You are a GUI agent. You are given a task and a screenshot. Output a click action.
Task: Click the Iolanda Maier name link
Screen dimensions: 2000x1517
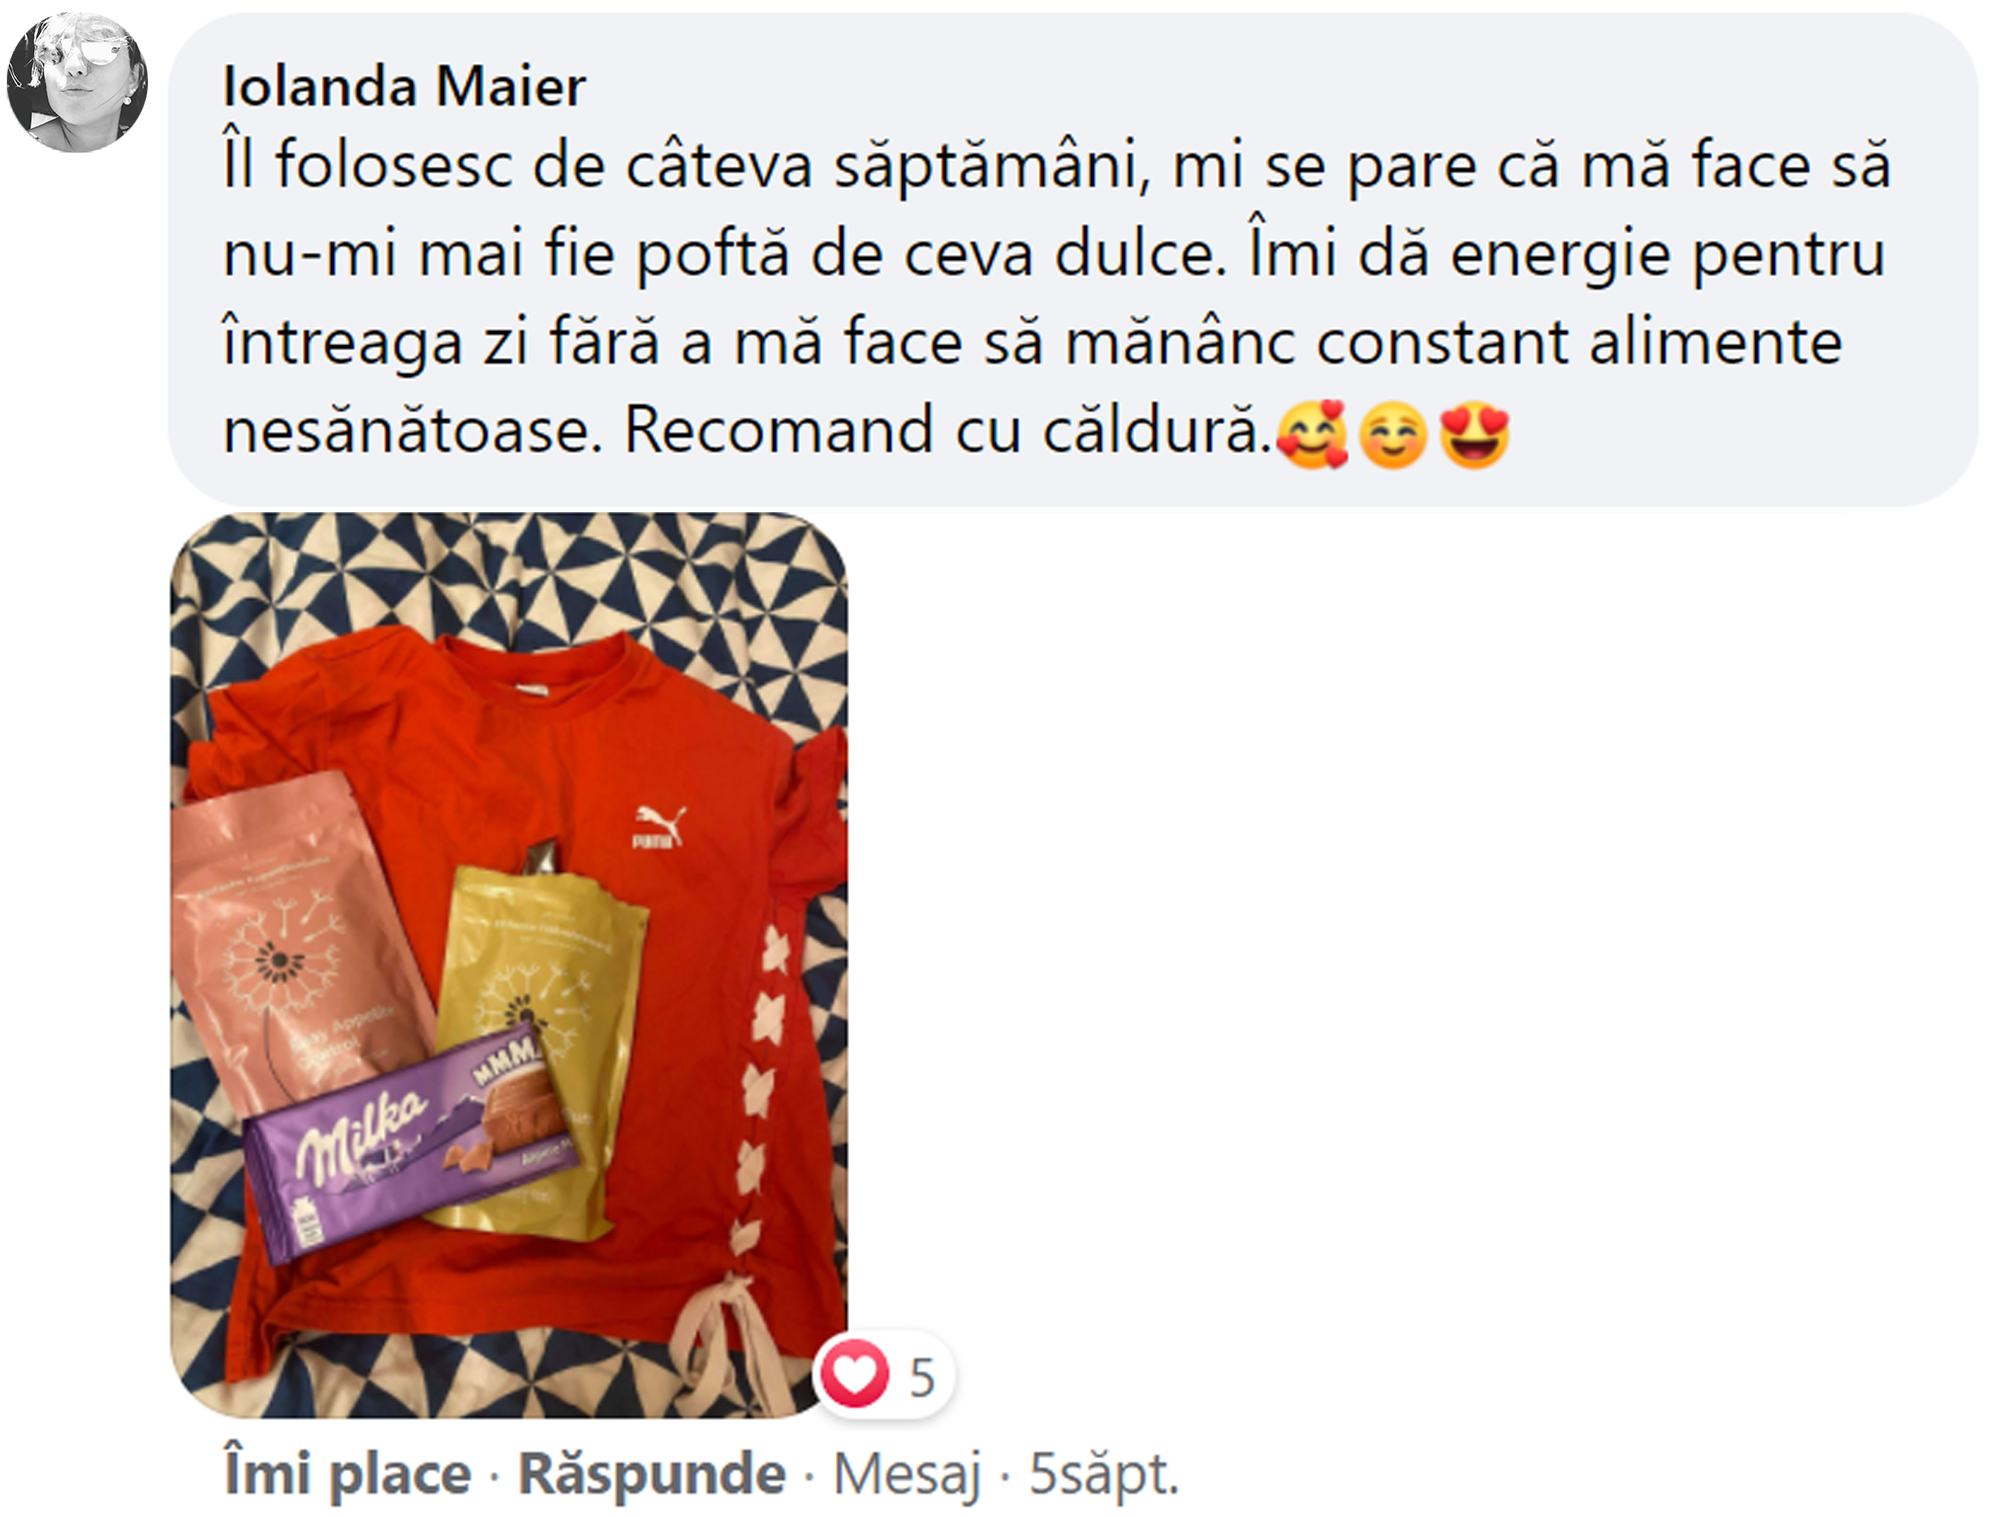[x=404, y=86]
